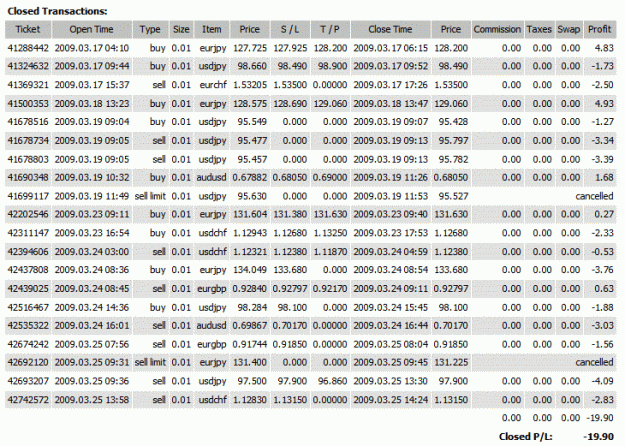Click profit value -2.83
625x446 pixels.
pos(602,400)
